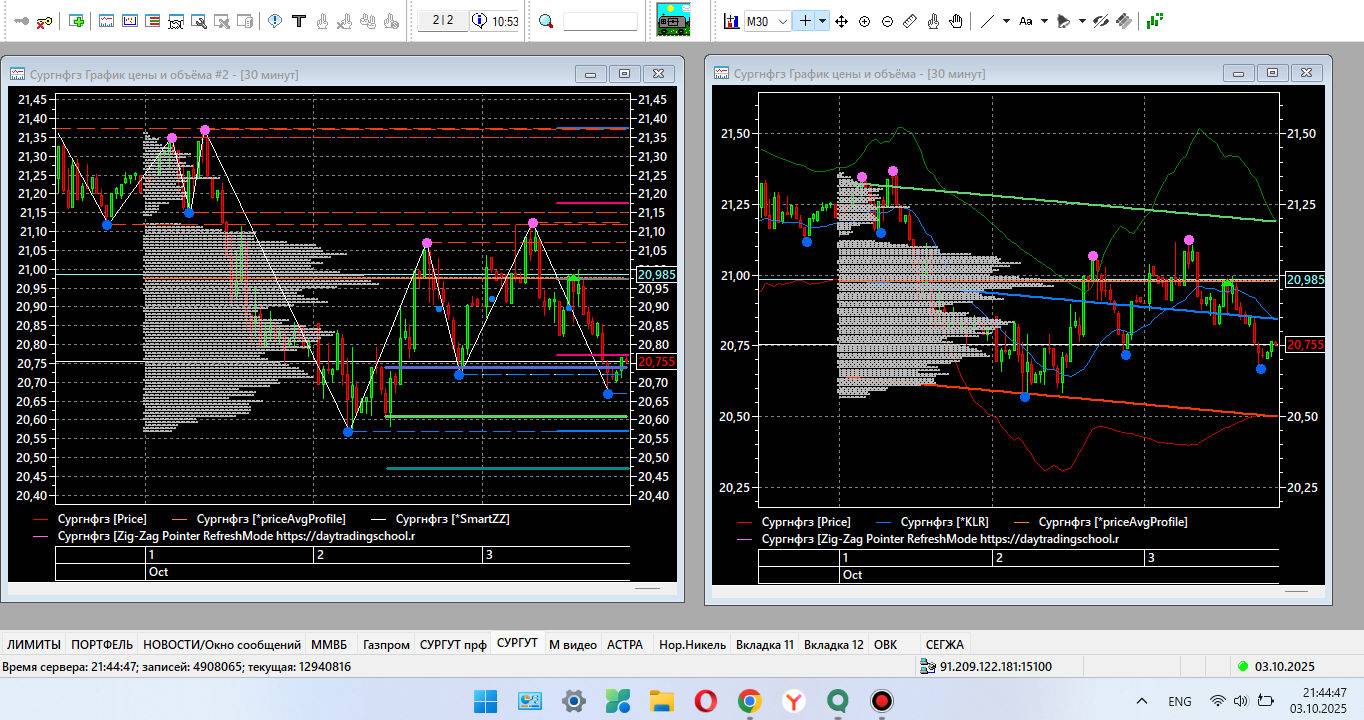
Task: Expand the line tool dropdown arrow
Action: [x=1006, y=21]
